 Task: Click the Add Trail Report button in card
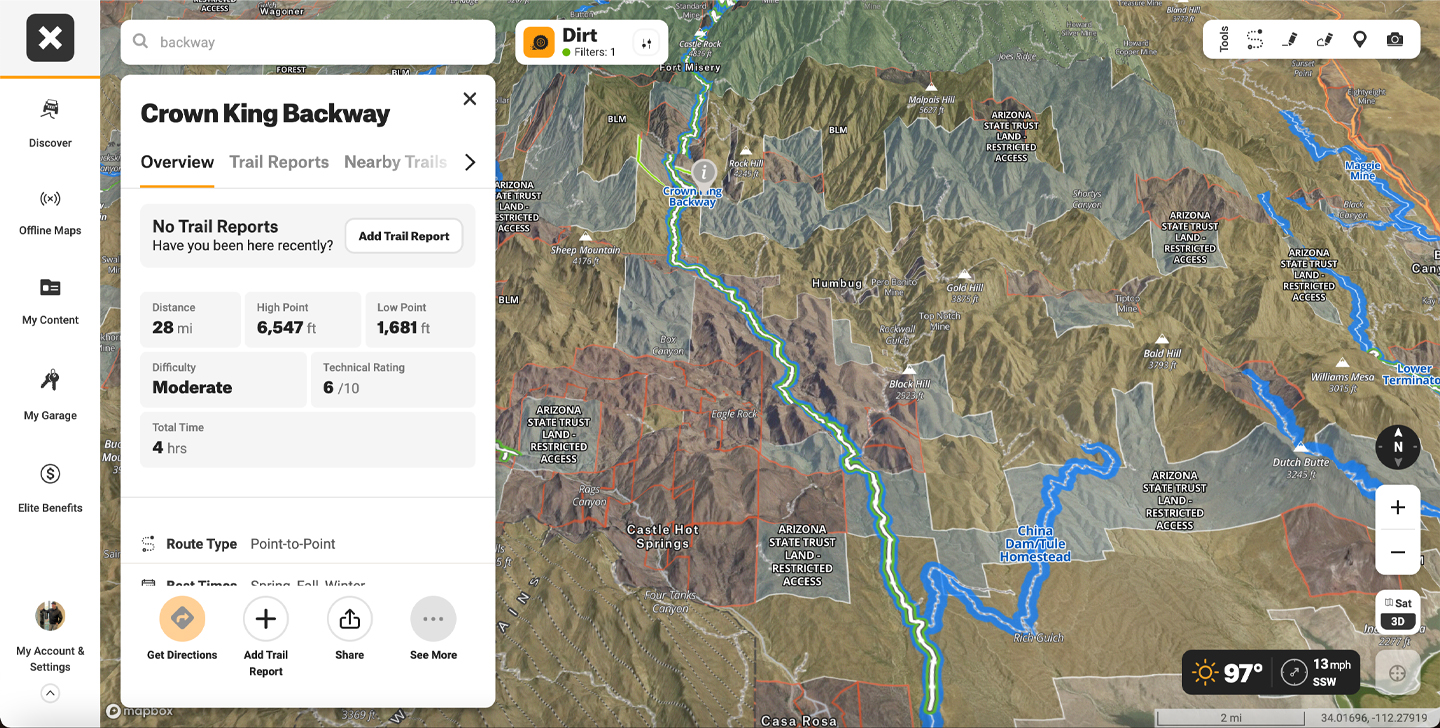click(404, 236)
